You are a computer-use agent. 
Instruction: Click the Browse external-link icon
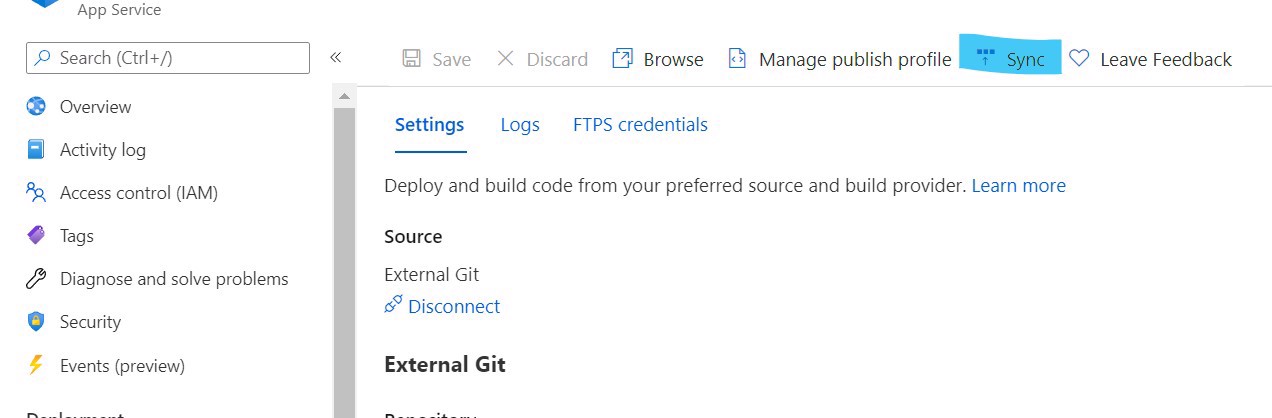(622, 59)
